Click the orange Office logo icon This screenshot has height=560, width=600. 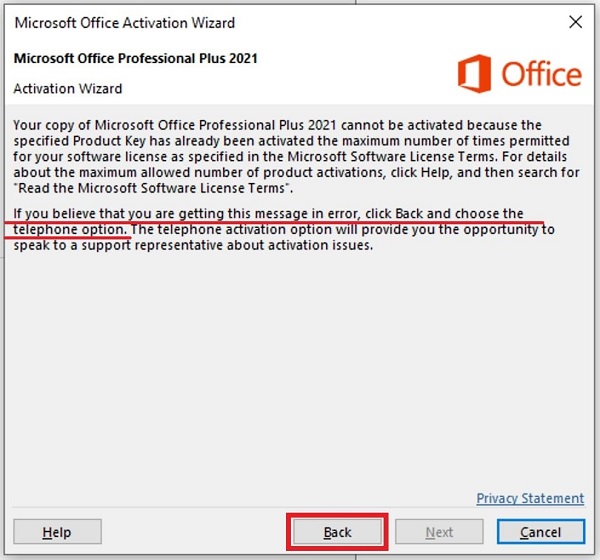(x=476, y=74)
